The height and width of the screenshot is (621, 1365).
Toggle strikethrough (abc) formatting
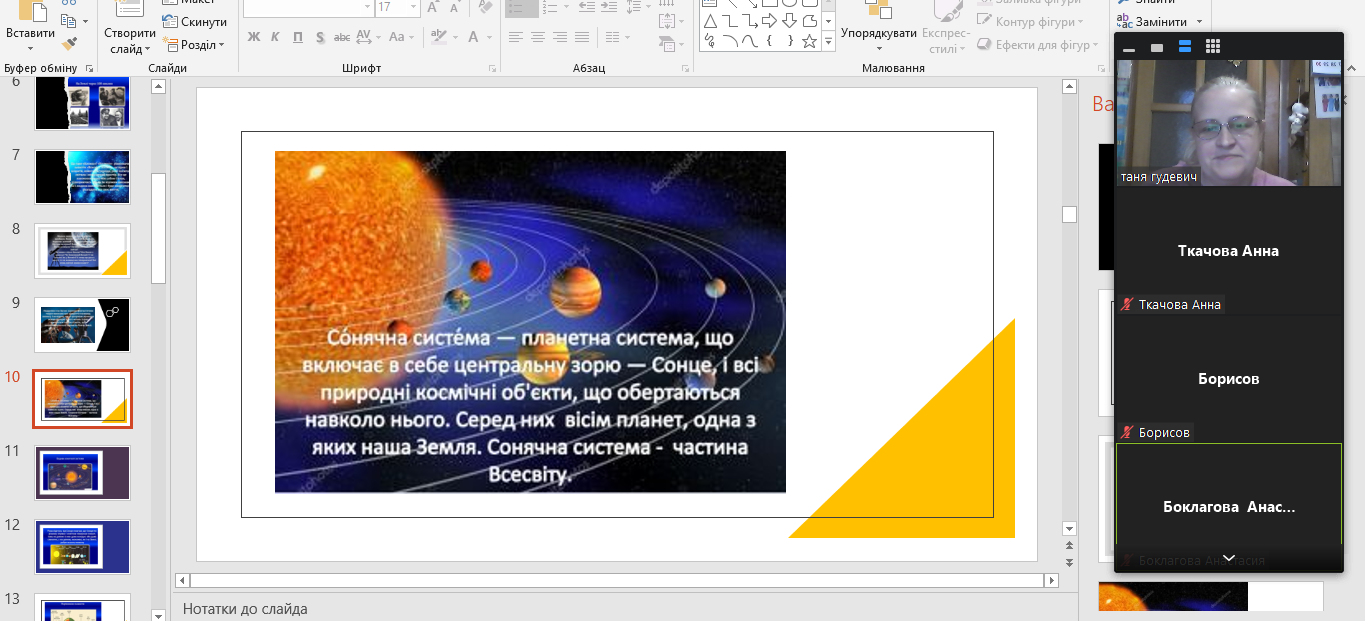pyautogui.click(x=342, y=38)
